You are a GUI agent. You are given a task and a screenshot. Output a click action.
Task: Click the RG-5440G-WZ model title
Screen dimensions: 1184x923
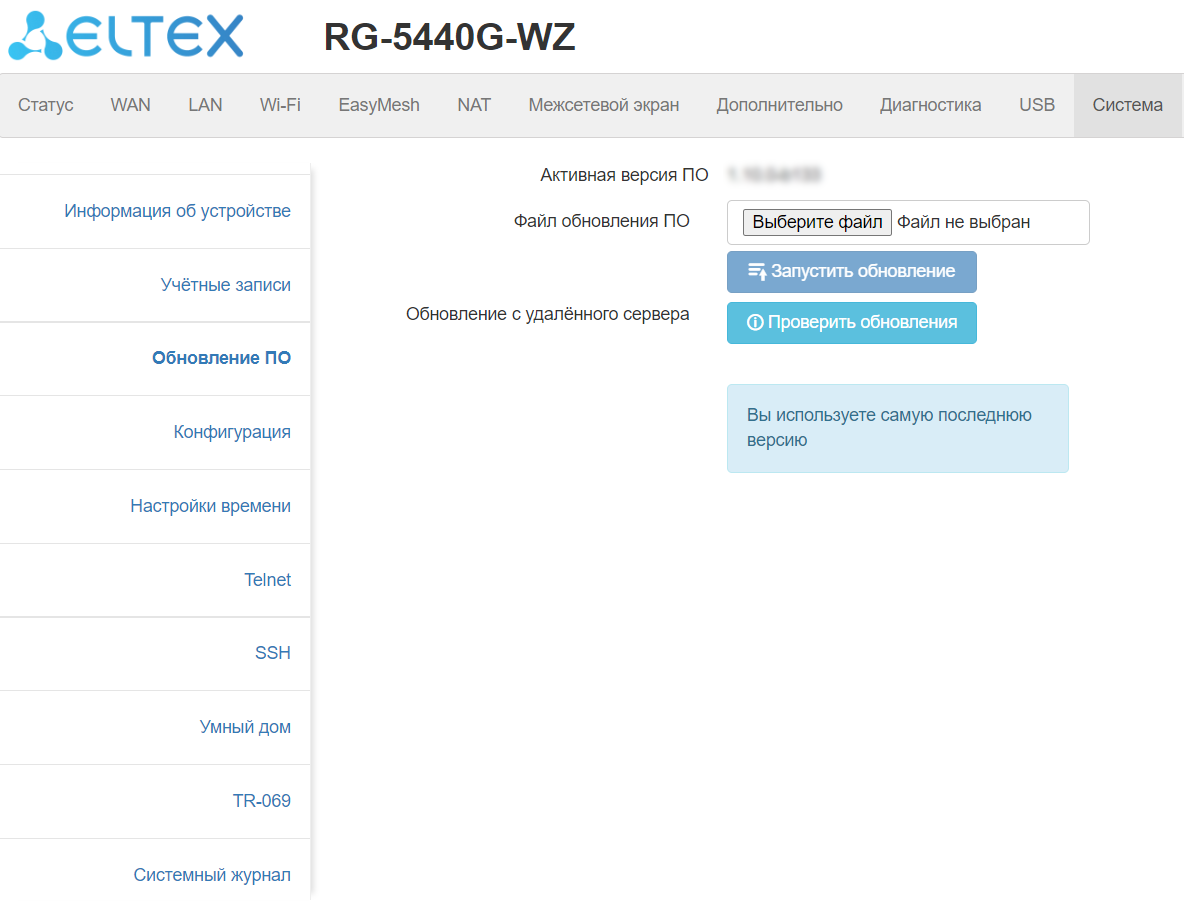tap(449, 37)
